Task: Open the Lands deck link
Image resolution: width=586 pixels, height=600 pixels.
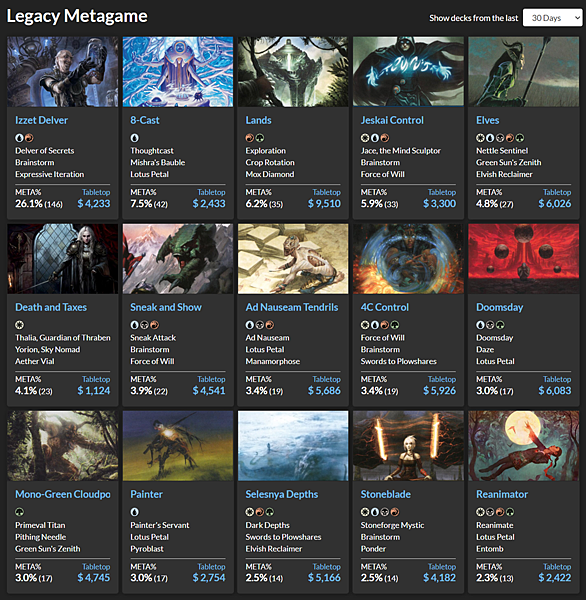Action: [x=258, y=120]
